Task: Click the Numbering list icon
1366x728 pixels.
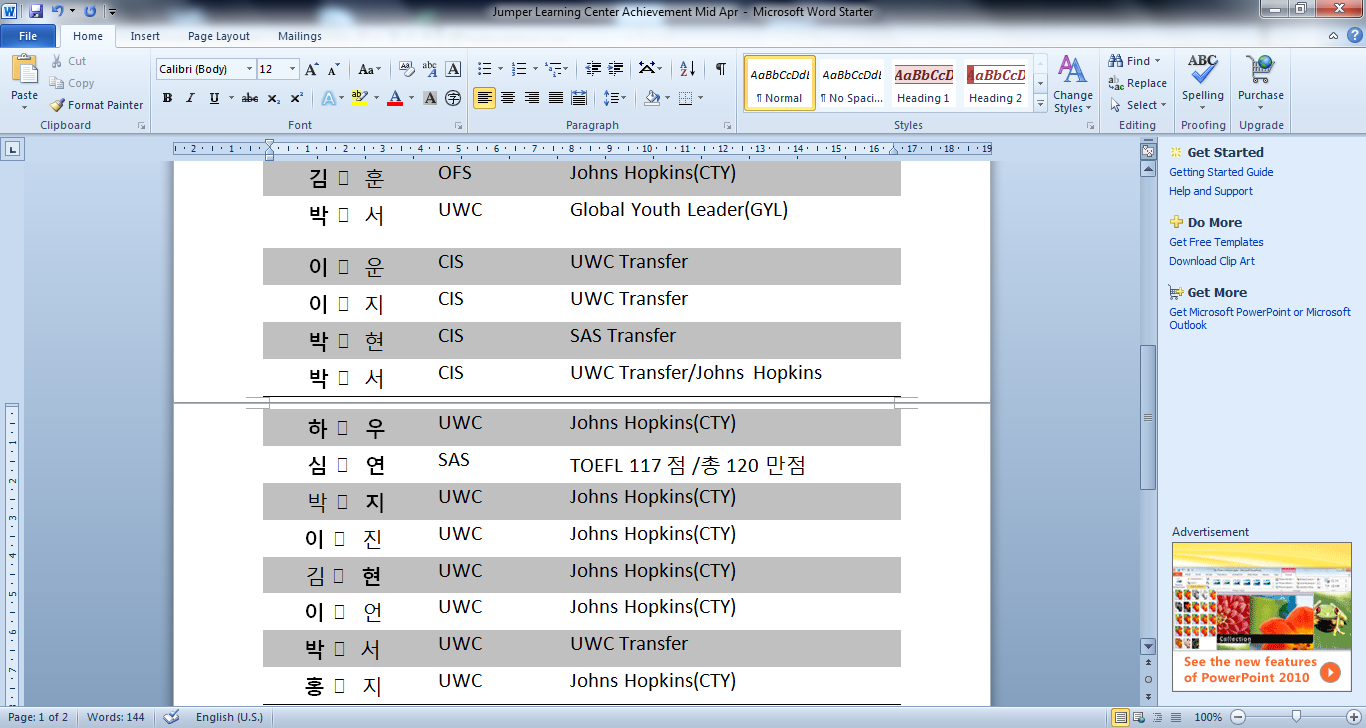Action: point(519,69)
